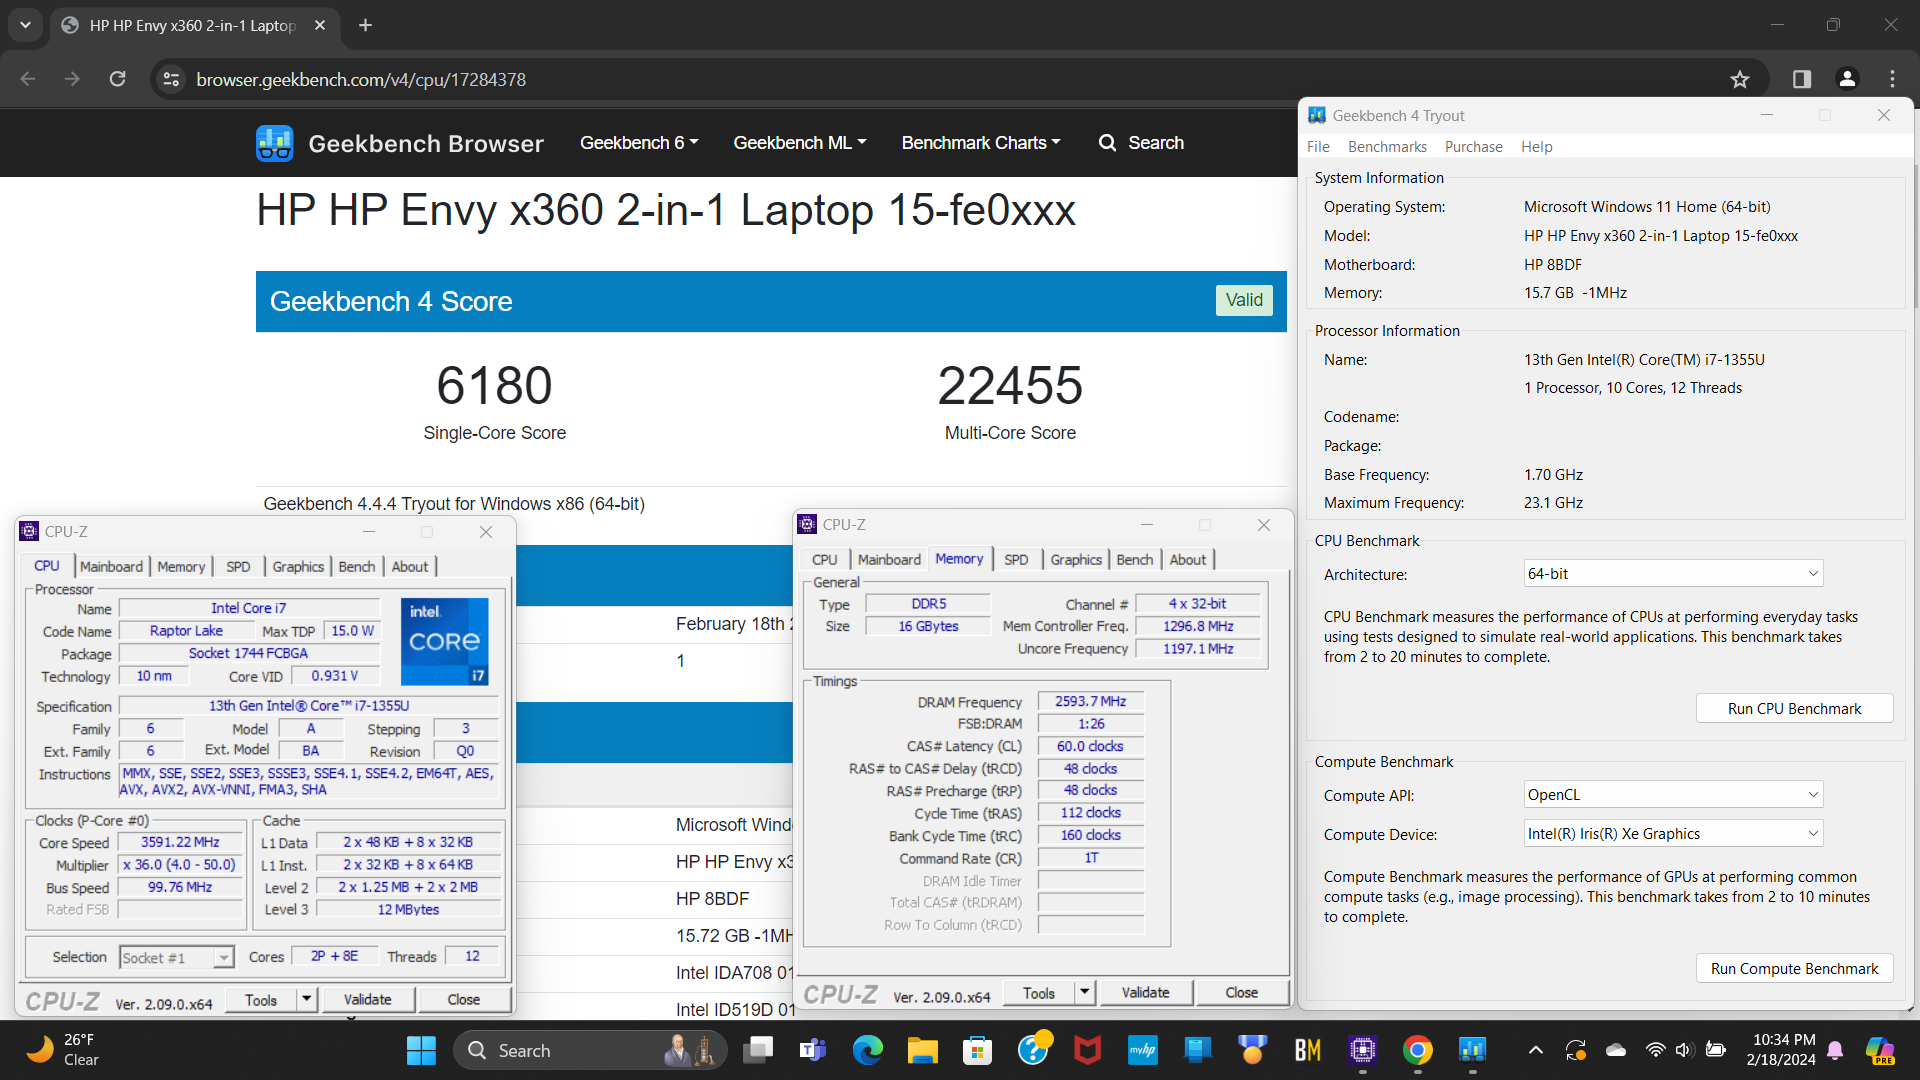Open the Benchmarks menu in Geekbench 4

point(1387,147)
